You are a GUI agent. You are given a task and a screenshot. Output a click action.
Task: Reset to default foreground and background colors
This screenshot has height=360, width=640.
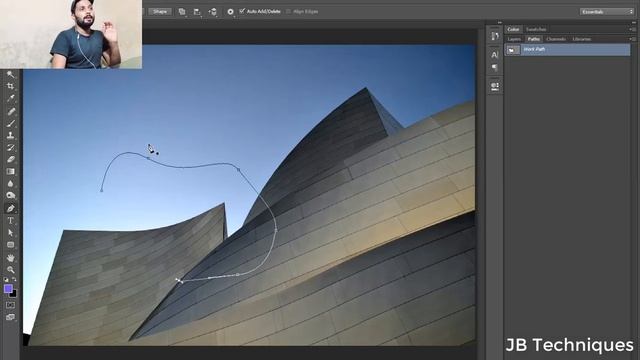click(6, 280)
